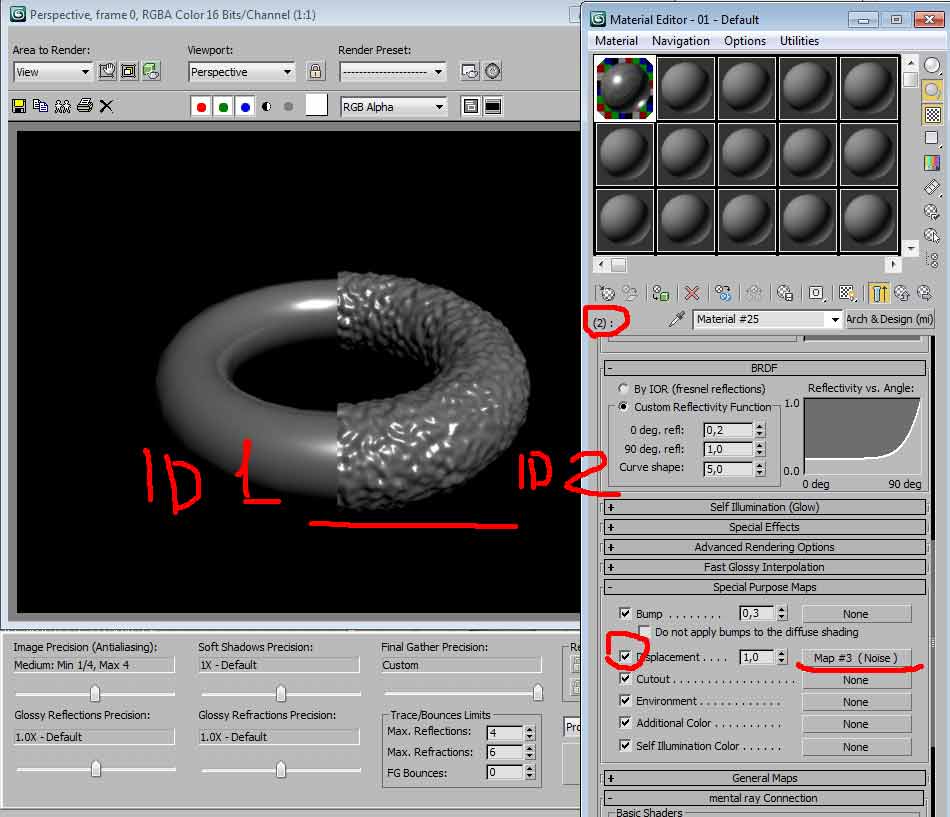Copy the rendered image to clipboard
Image resolution: width=950 pixels, height=817 pixels.
click(x=41, y=107)
